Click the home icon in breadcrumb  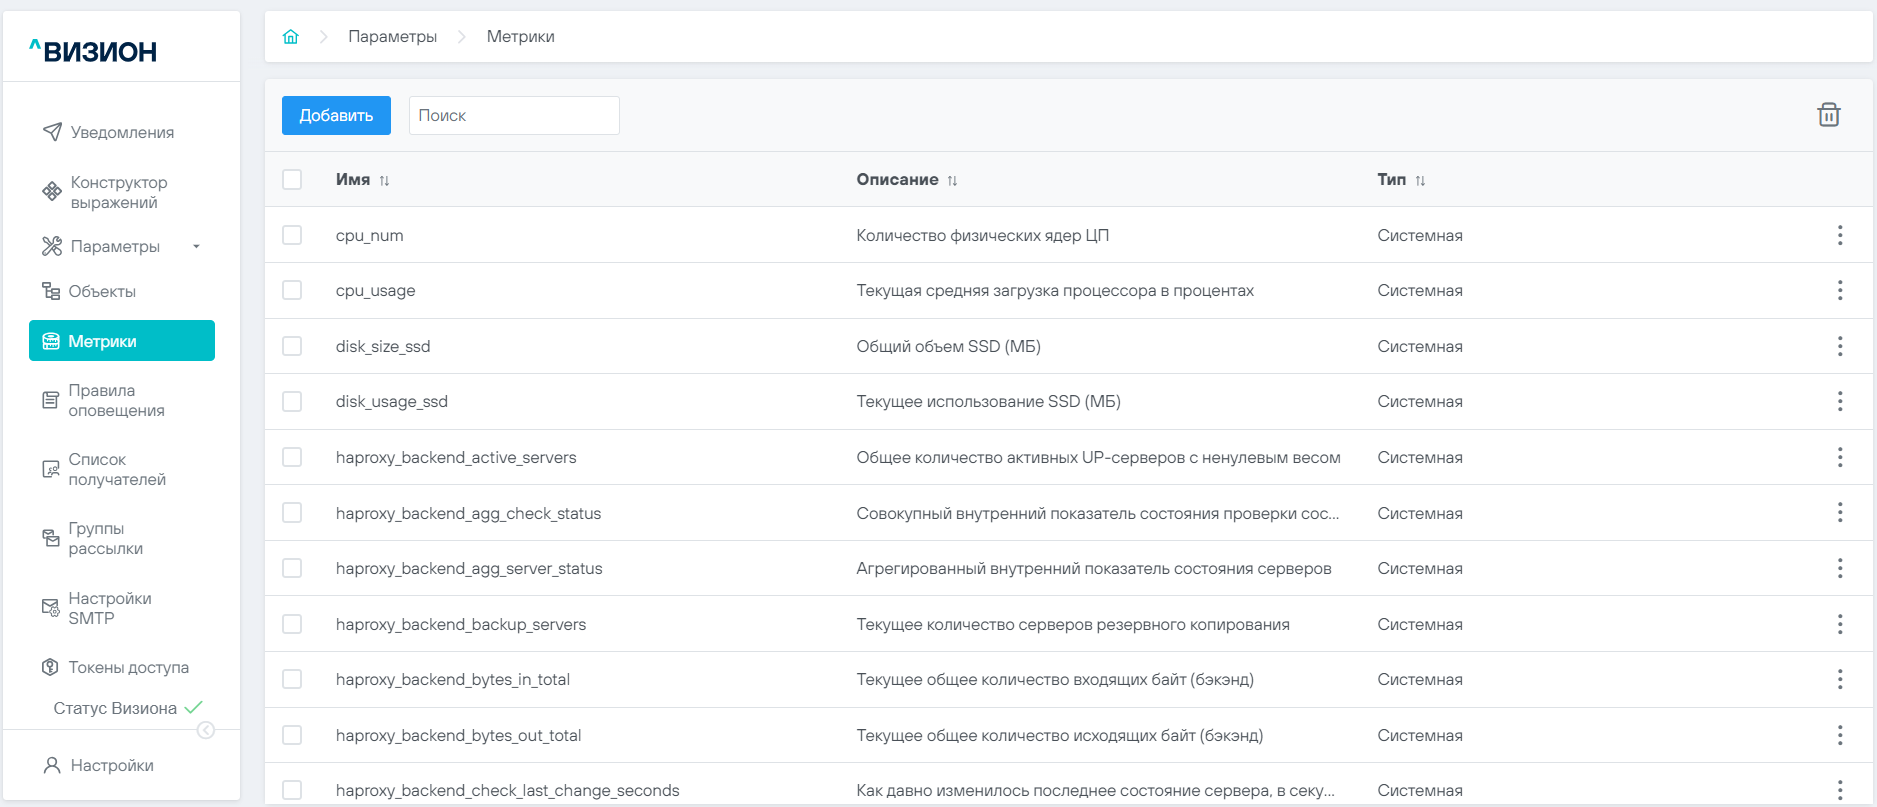click(291, 37)
